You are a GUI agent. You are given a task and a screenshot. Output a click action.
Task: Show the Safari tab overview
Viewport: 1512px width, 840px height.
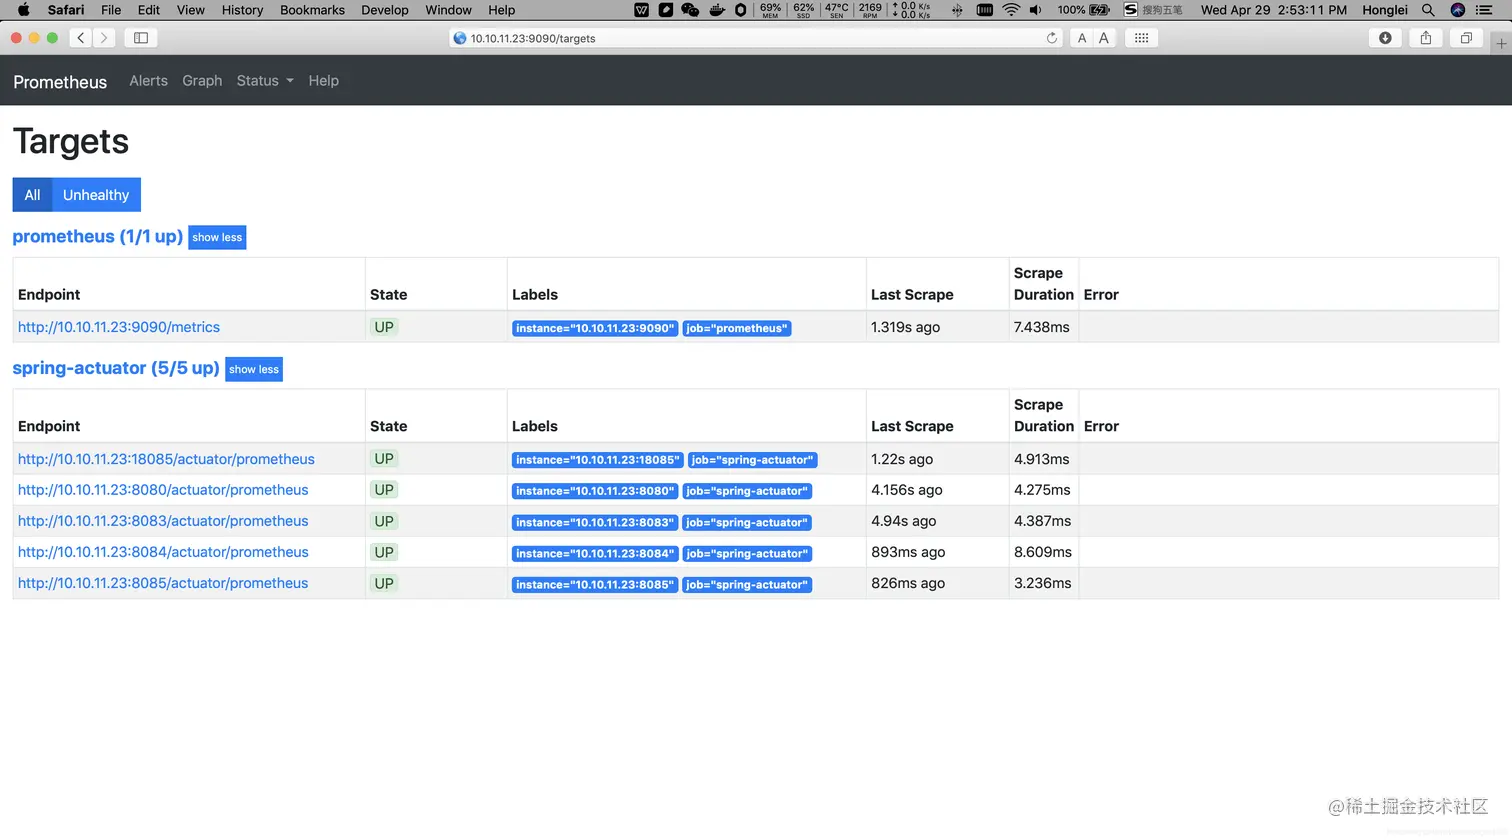point(1466,38)
